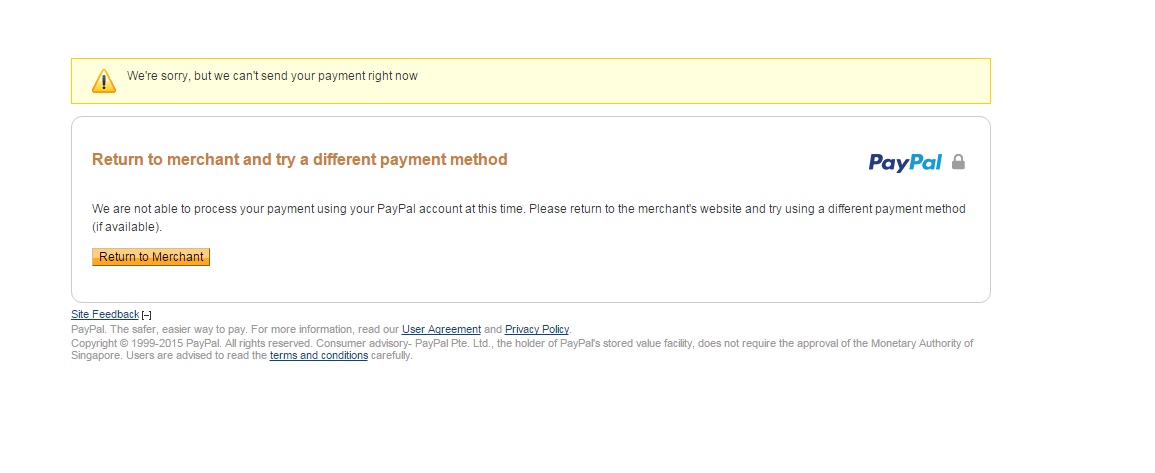Click the "(if available)." text line
Screen dimensions: 1155x473
coord(127,227)
